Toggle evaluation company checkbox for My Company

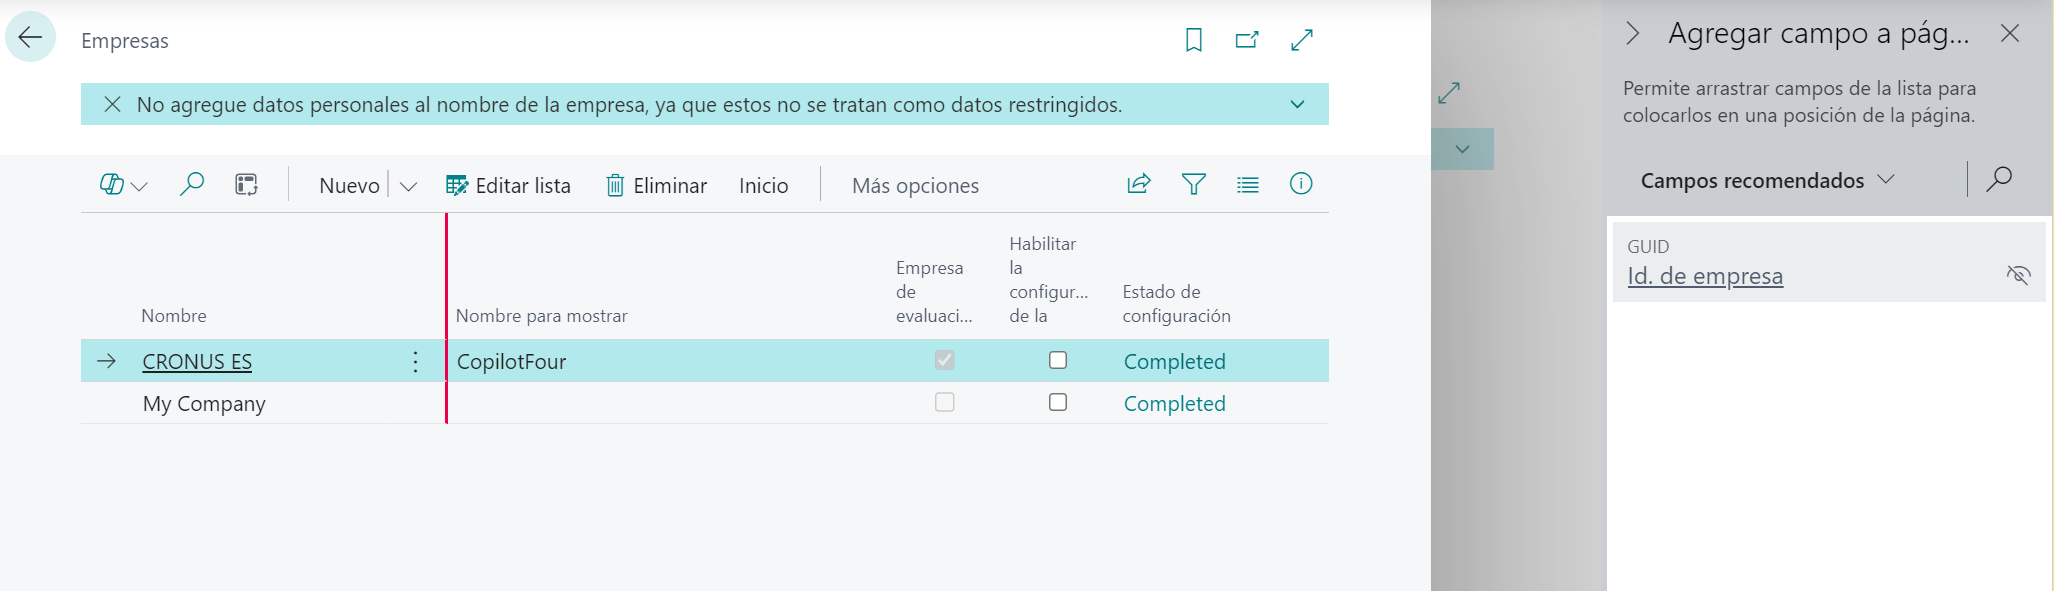click(944, 402)
